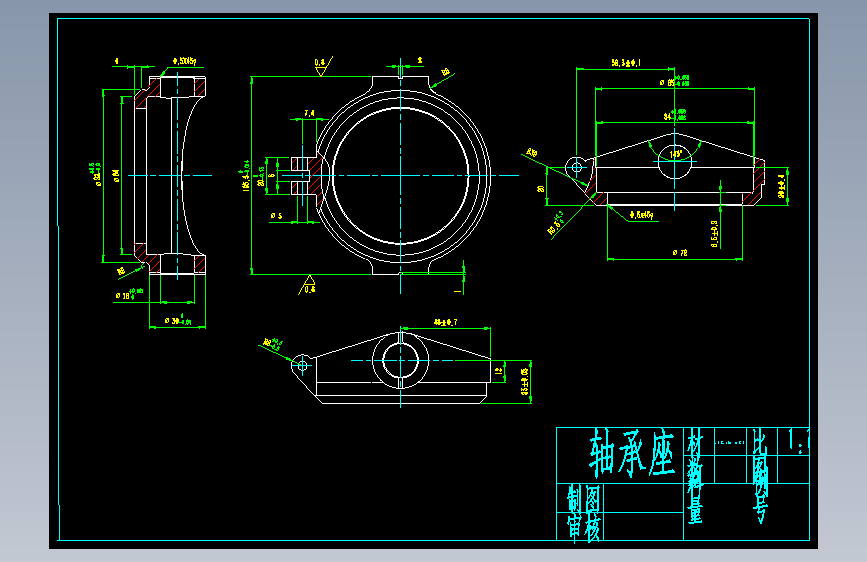867x562 pixels.
Task: Click the 44±0.7 dimension text
Action: coord(445,322)
